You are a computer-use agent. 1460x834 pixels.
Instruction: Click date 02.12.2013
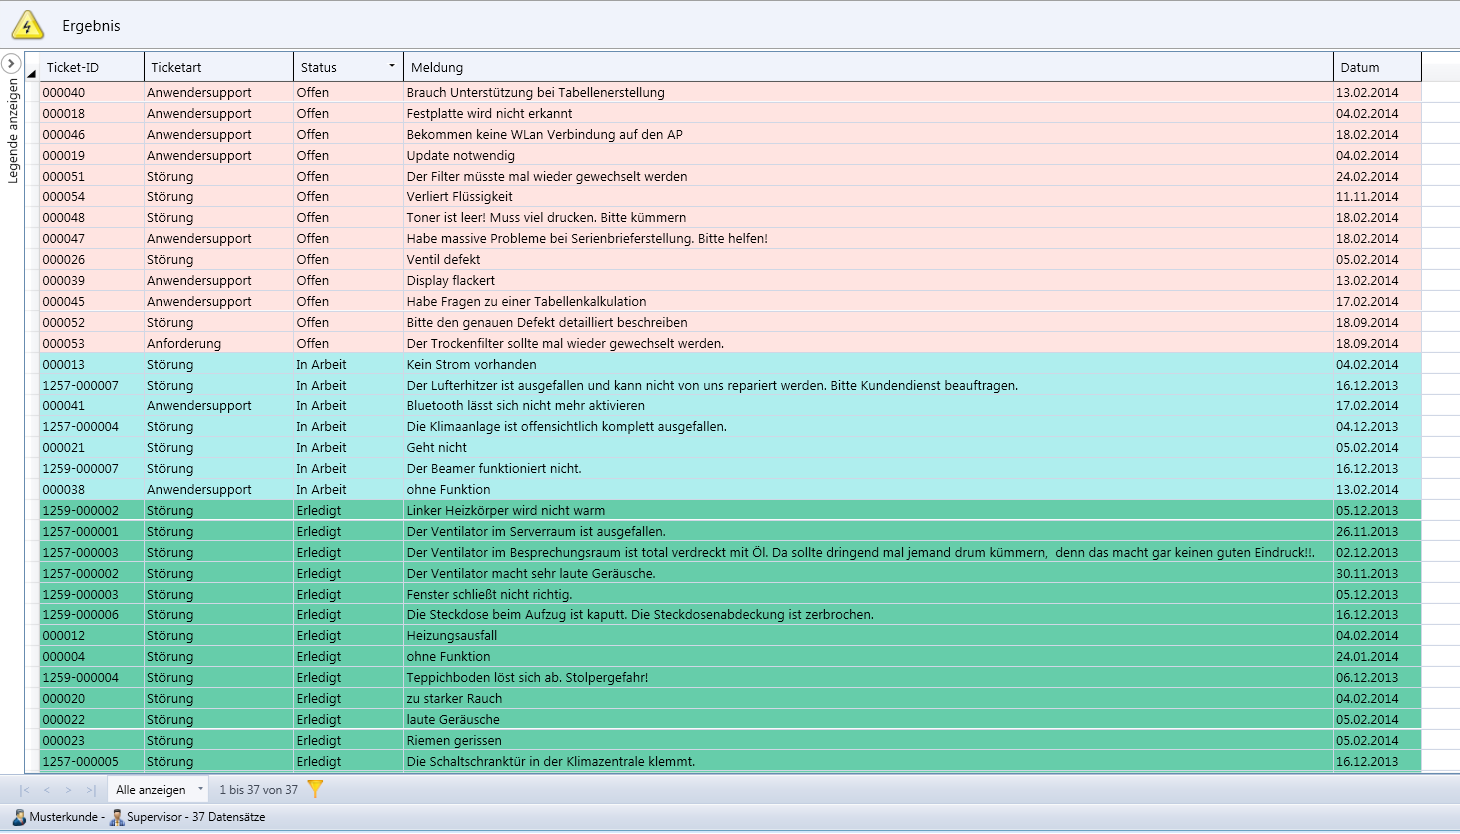tap(1367, 552)
